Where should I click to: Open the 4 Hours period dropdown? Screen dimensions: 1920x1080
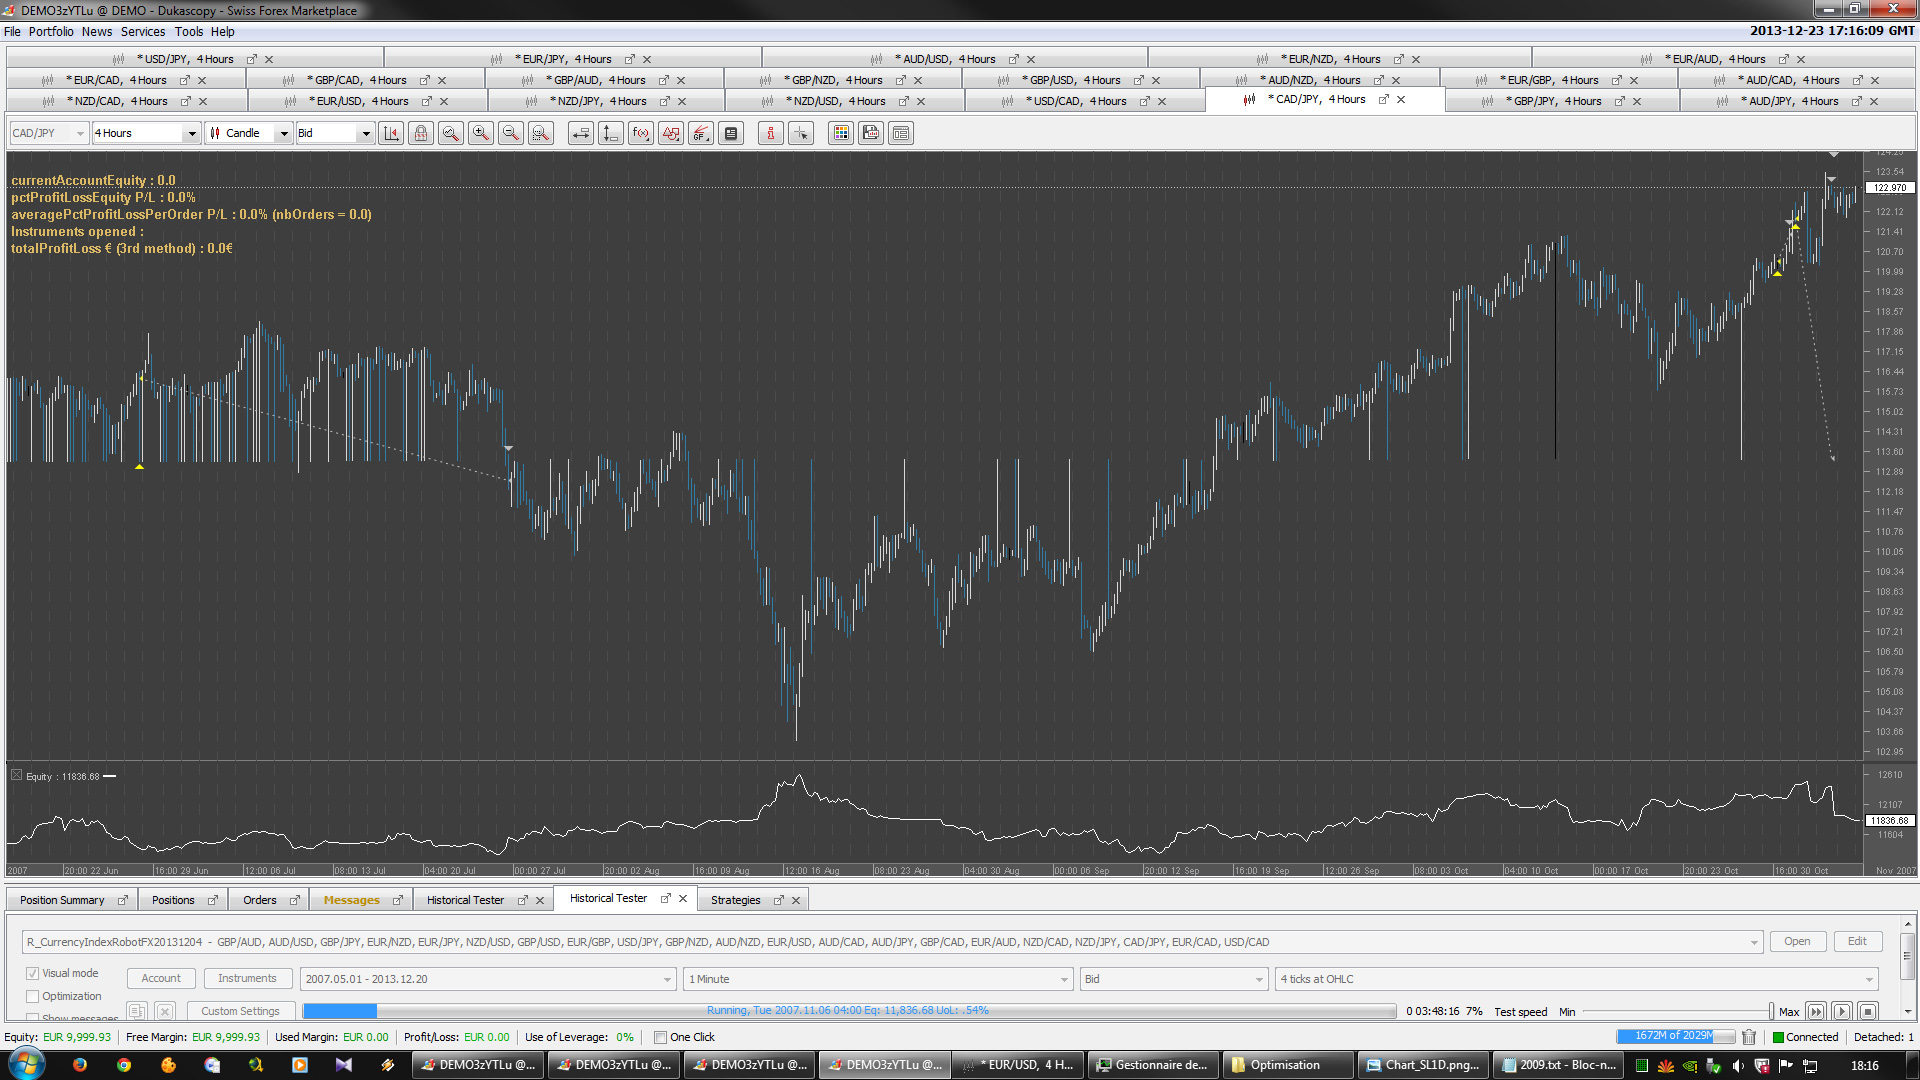point(147,133)
